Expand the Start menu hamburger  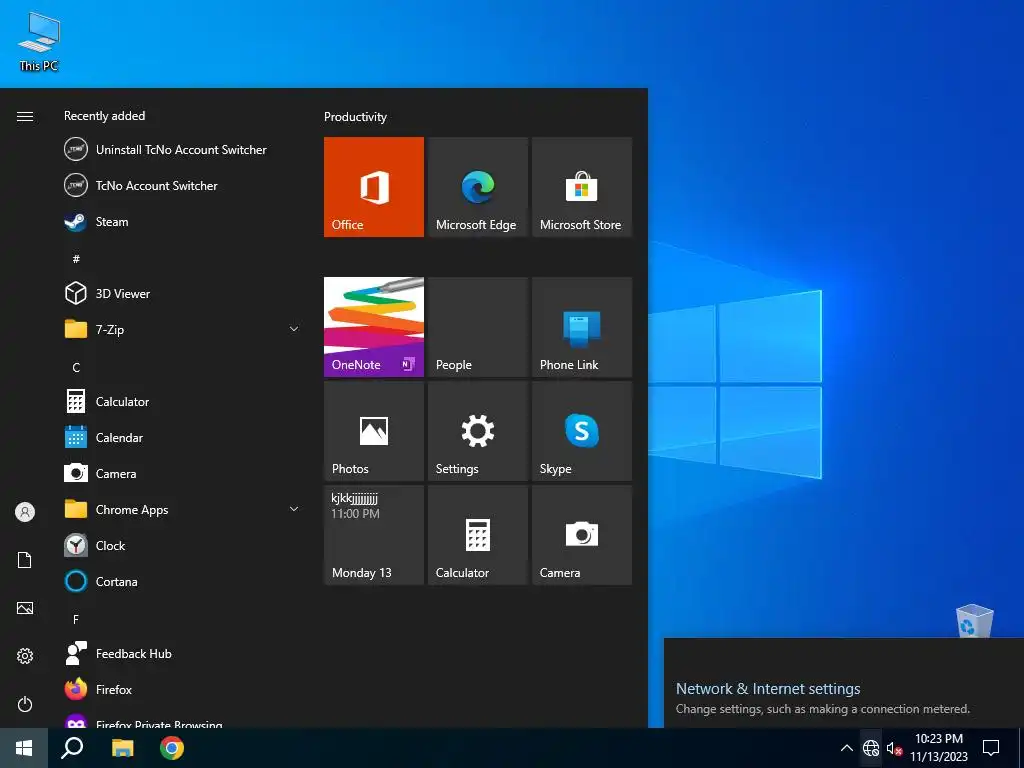point(25,116)
